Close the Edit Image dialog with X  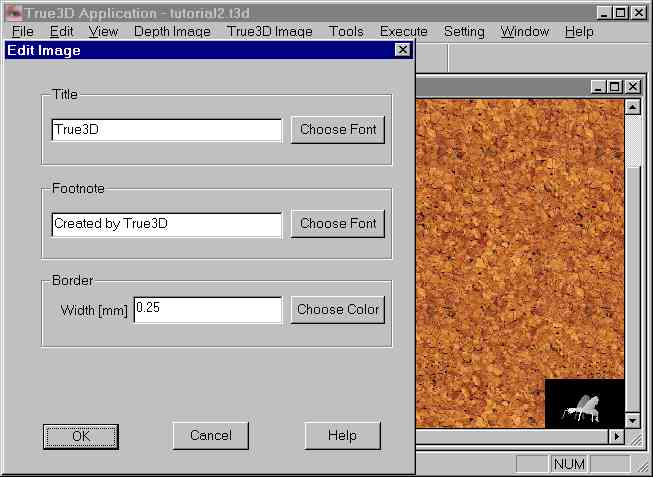coord(402,50)
